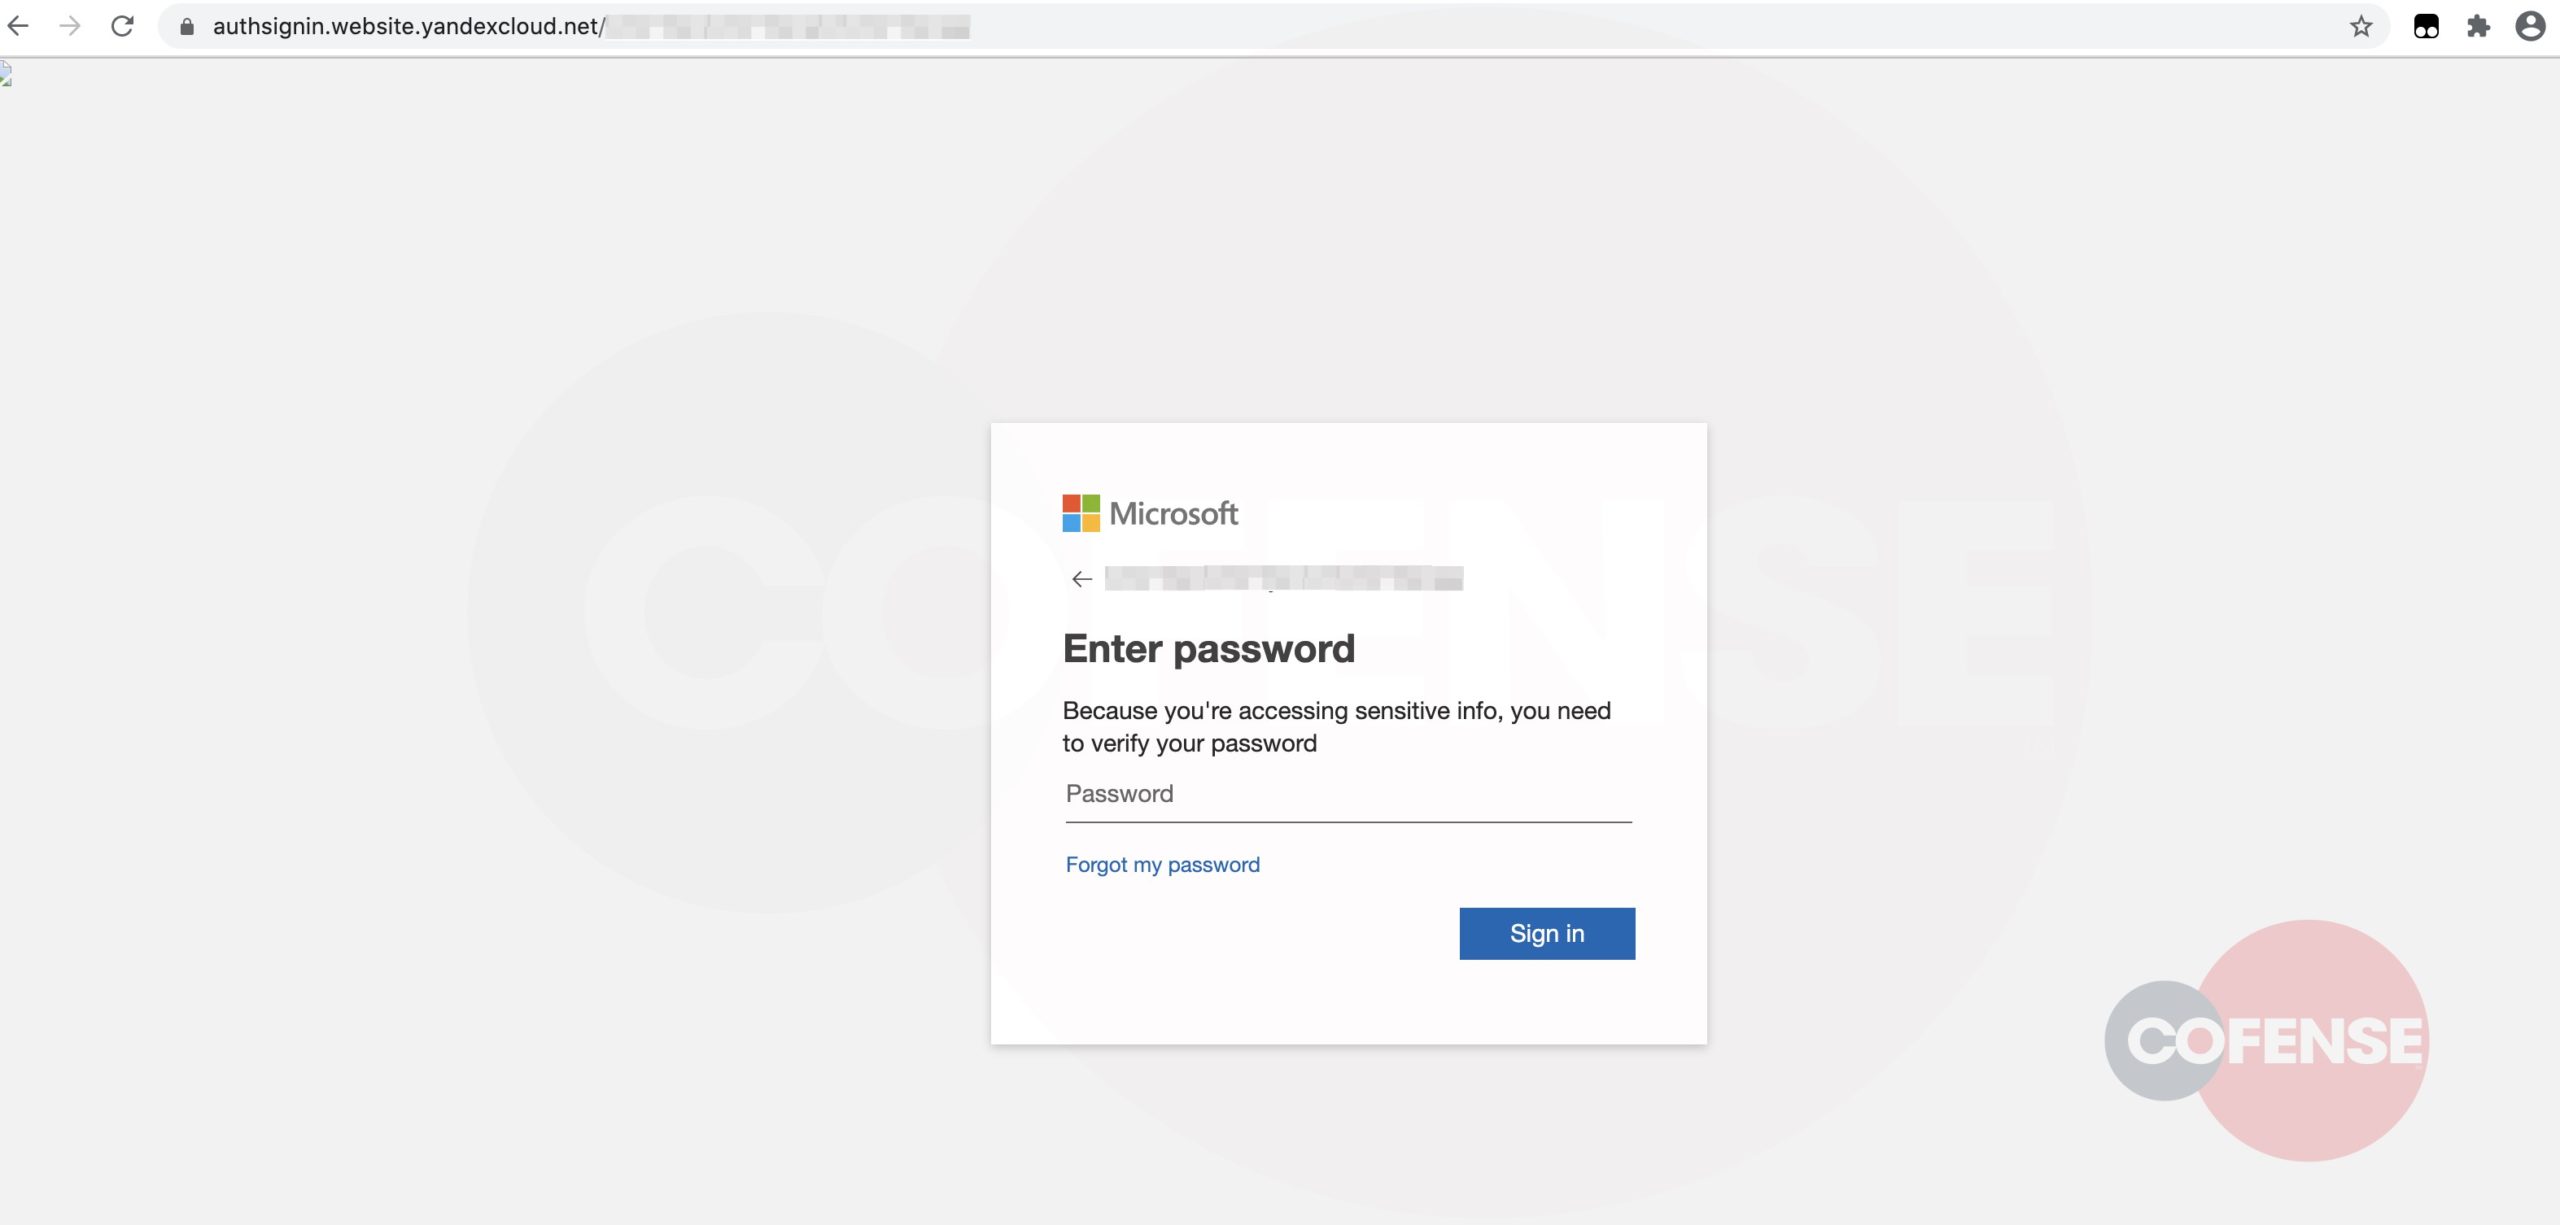Click the Enter password heading
The height and width of the screenshot is (1225, 2560).
tap(1208, 649)
